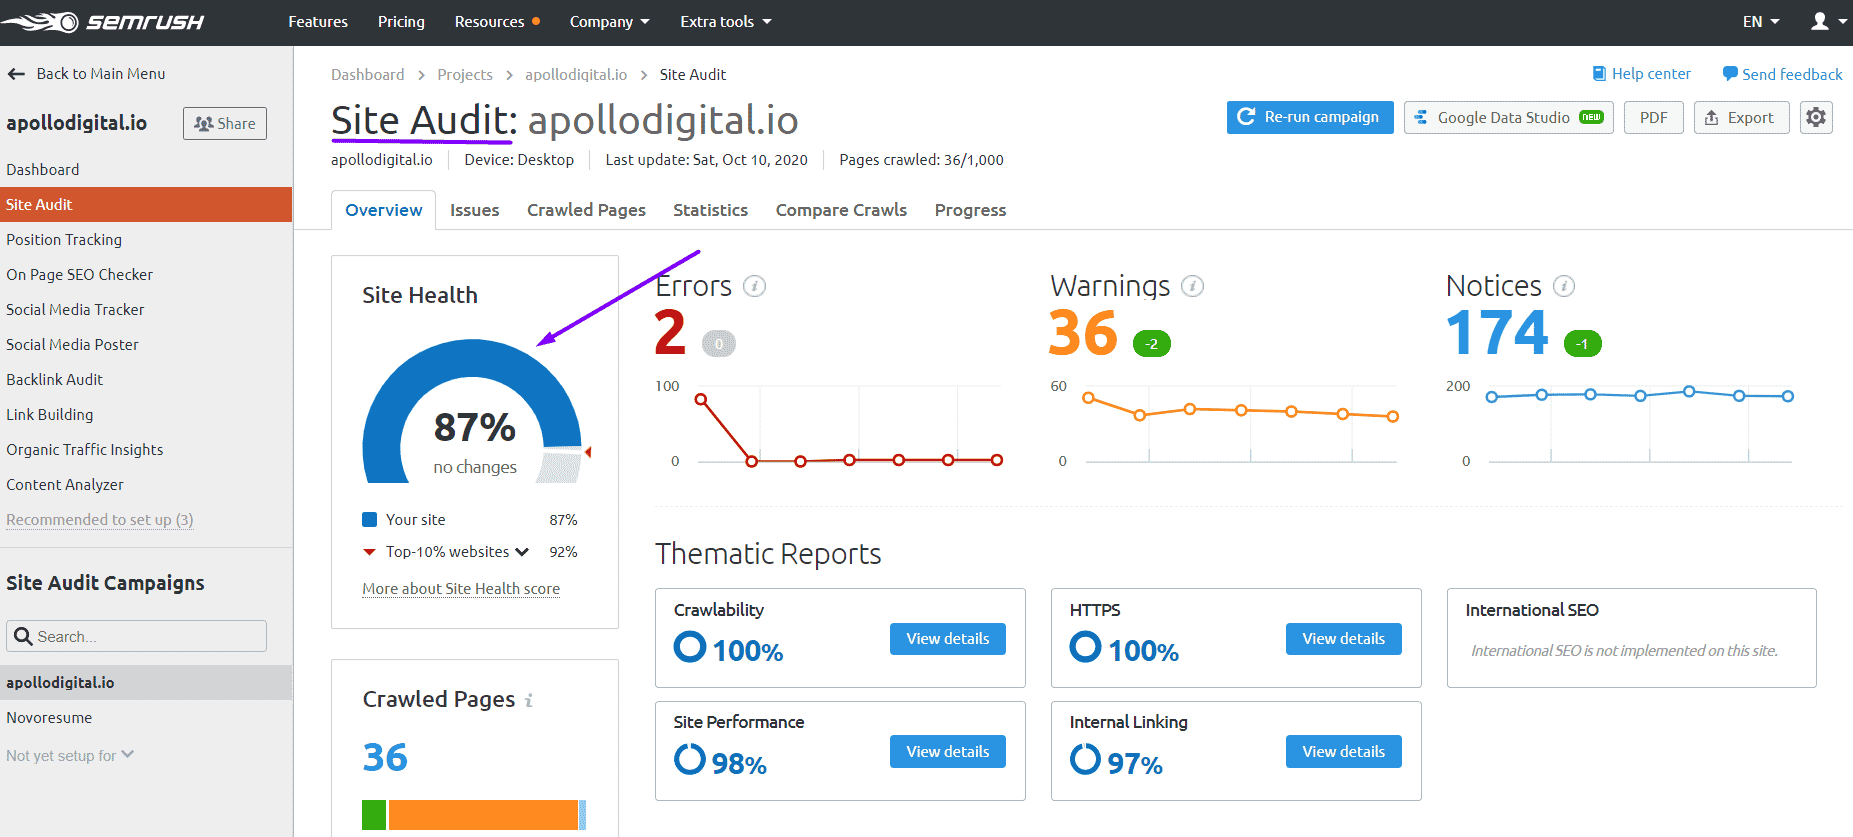
Task: Click the Notices change badge -1
Action: click(x=1582, y=344)
